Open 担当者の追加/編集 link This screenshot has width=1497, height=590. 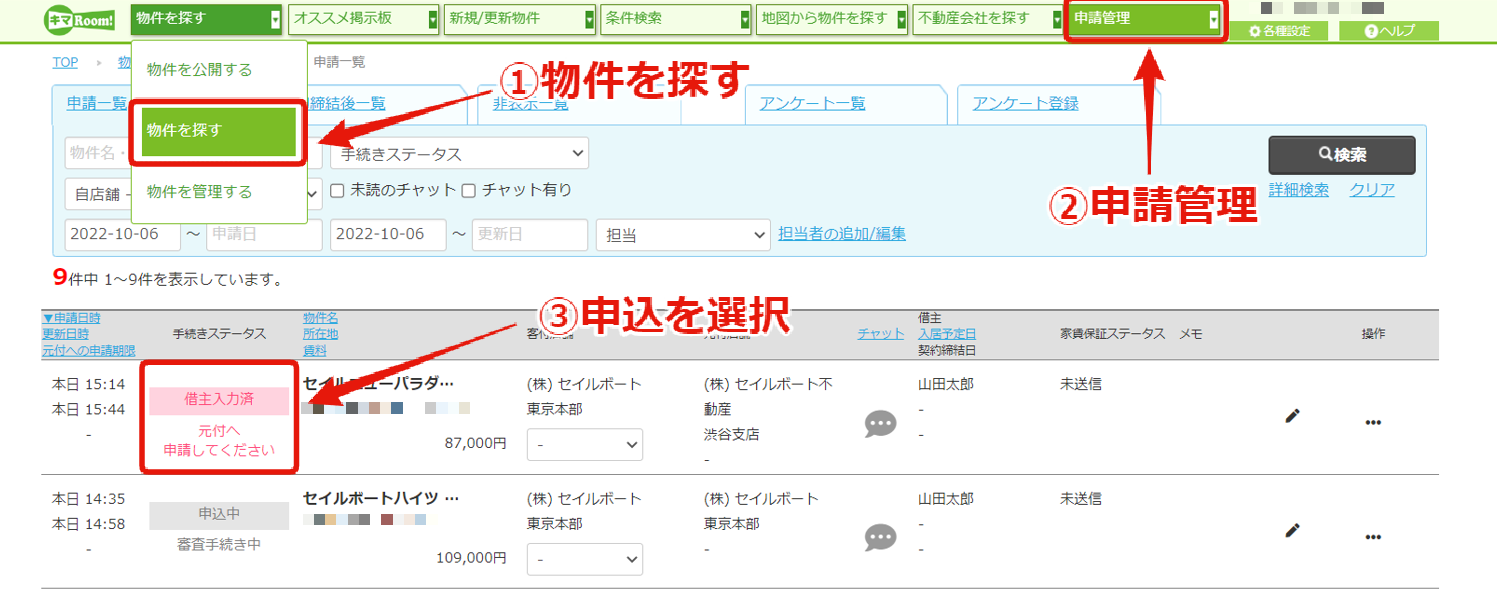pos(842,234)
